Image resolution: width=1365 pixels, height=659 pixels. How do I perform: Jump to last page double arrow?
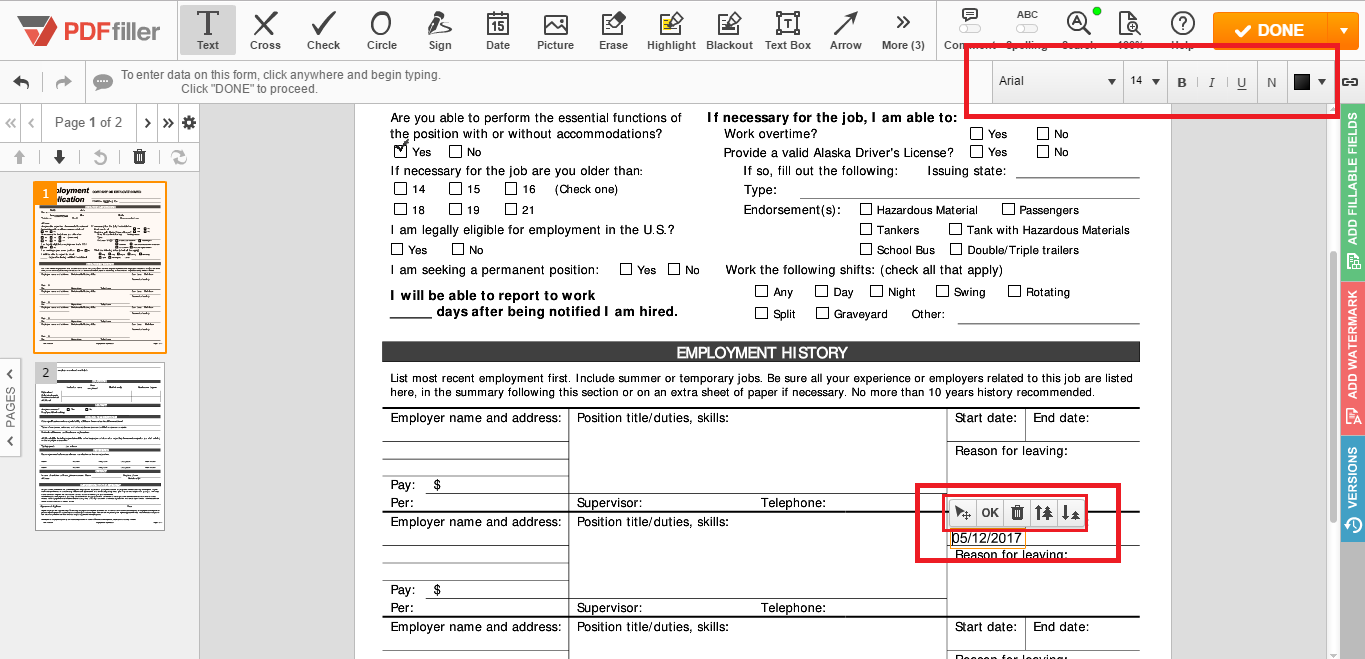(168, 123)
